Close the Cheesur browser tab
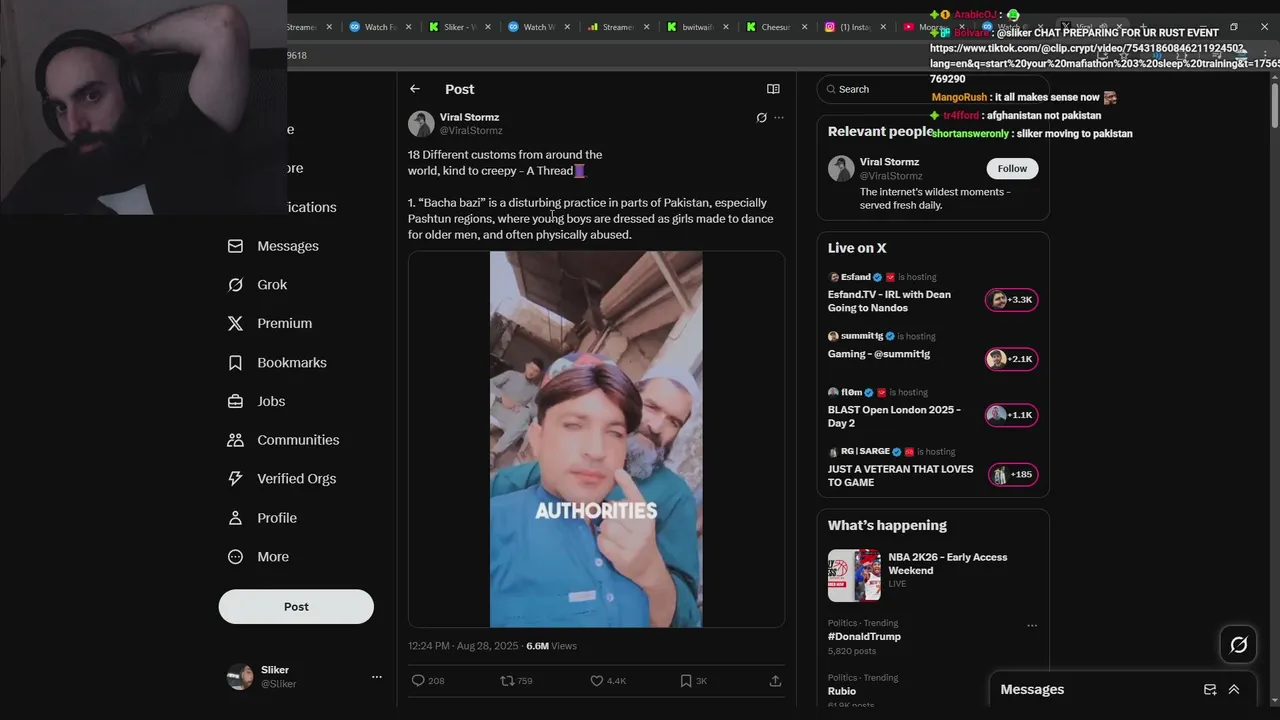The width and height of the screenshot is (1280, 720). pos(804,27)
